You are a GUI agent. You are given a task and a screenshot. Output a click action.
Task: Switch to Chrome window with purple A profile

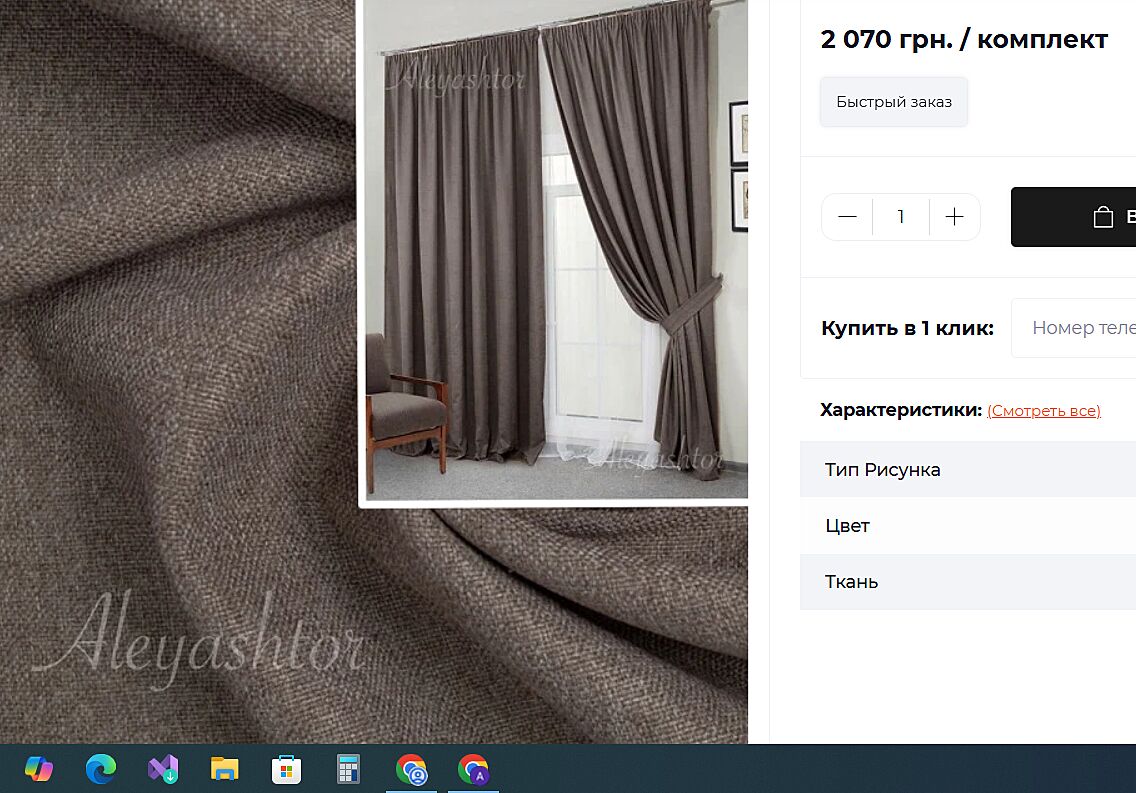click(x=473, y=769)
